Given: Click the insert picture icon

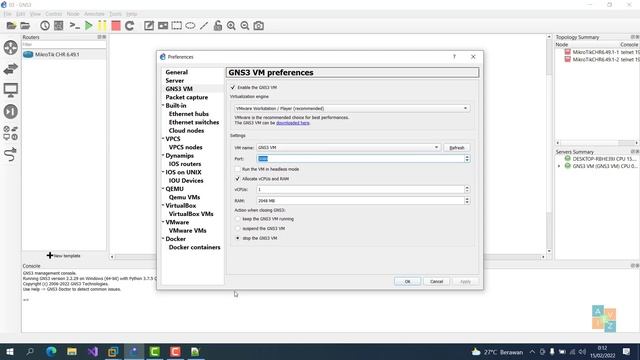Looking at the screenshot, I should coord(163,26).
